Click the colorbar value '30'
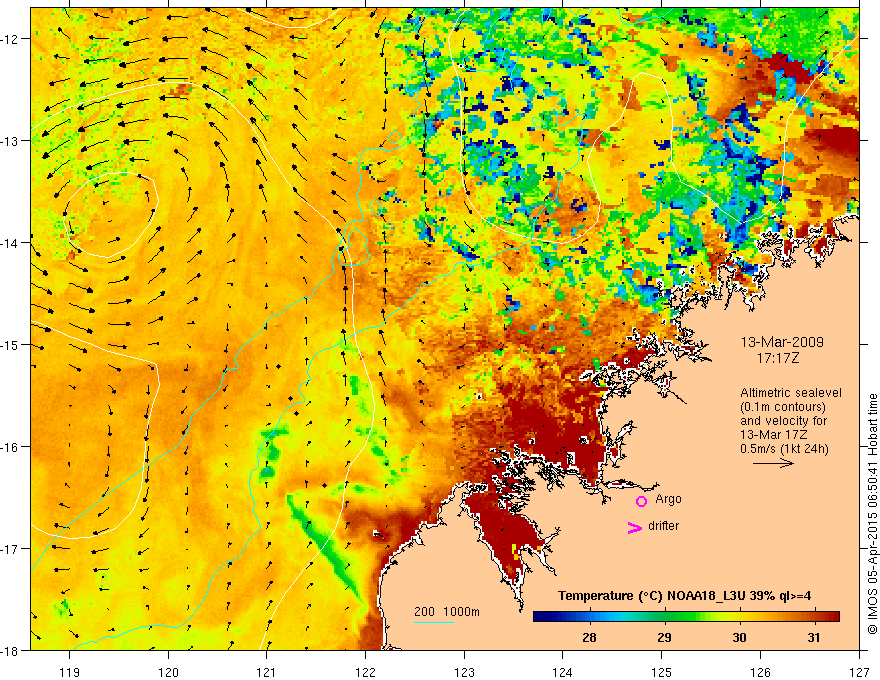This screenshot has height=680, width=880. [x=739, y=637]
